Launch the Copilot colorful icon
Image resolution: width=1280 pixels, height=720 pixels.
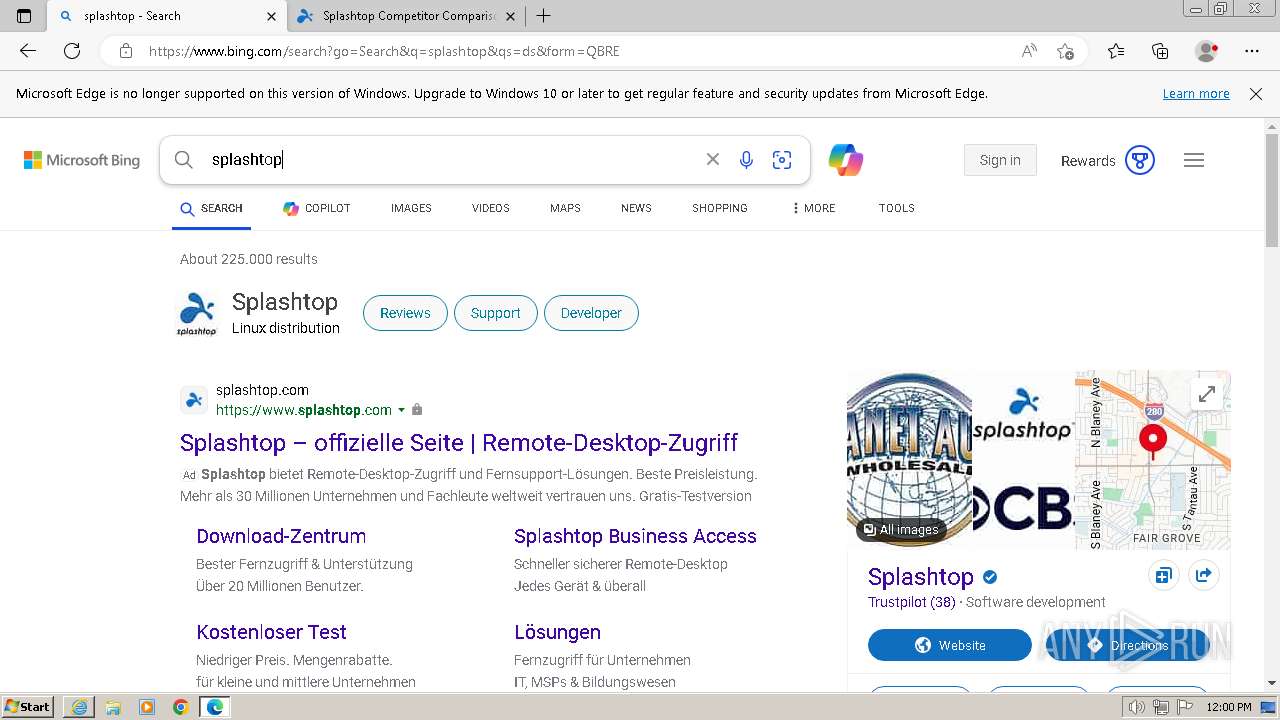[x=845, y=160]
